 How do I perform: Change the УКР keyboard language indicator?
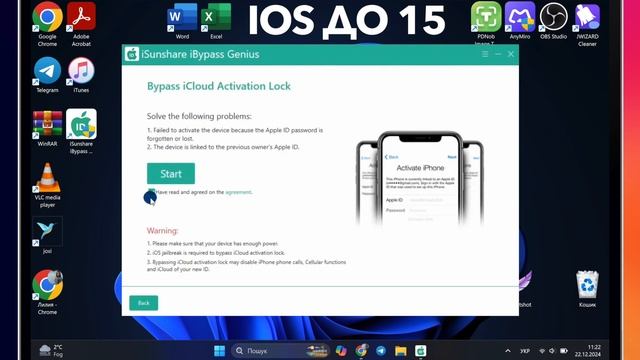coord(525,351)
